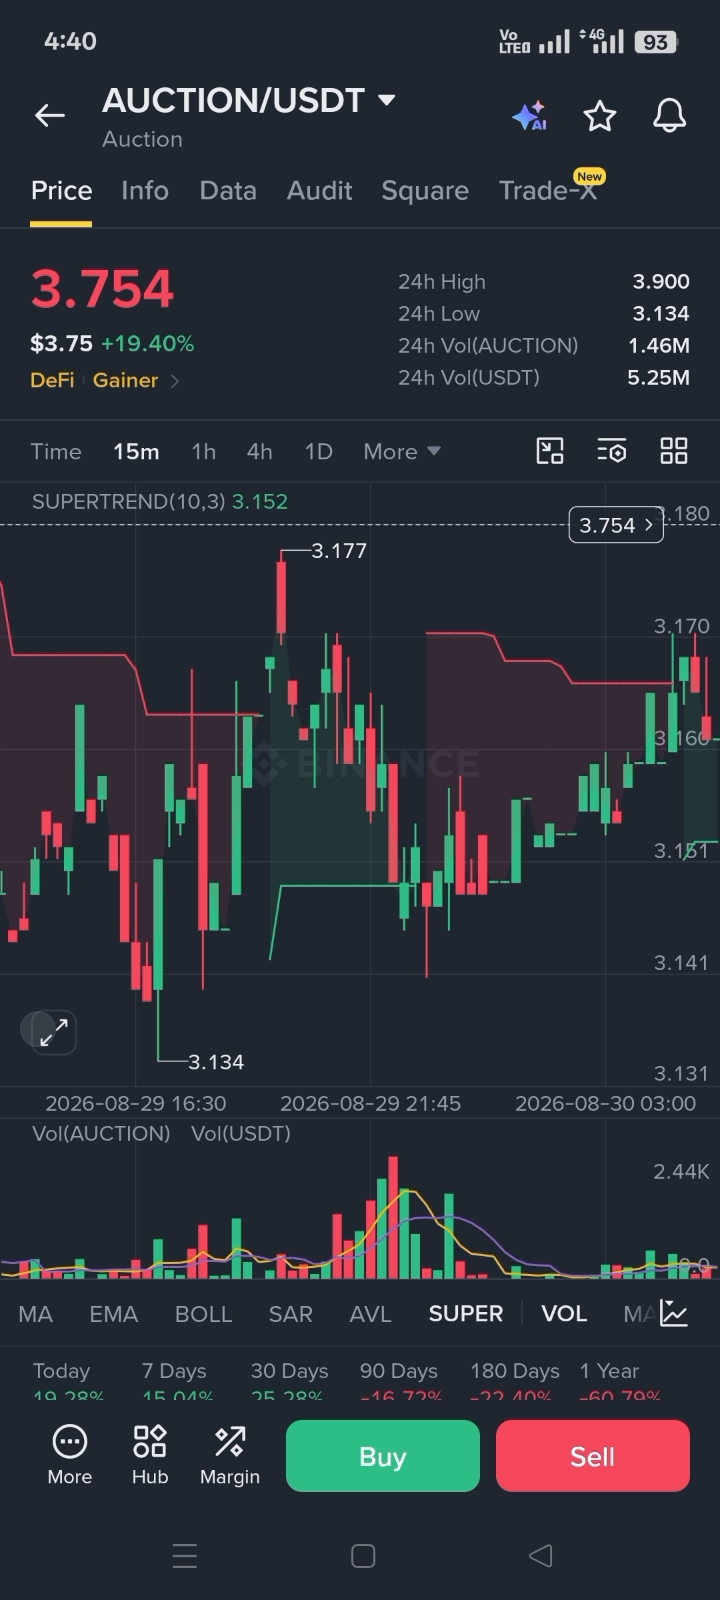Tap the 2026-08-29 21:45 time axis label
720x1600 pixels.
coord(370,1103)
